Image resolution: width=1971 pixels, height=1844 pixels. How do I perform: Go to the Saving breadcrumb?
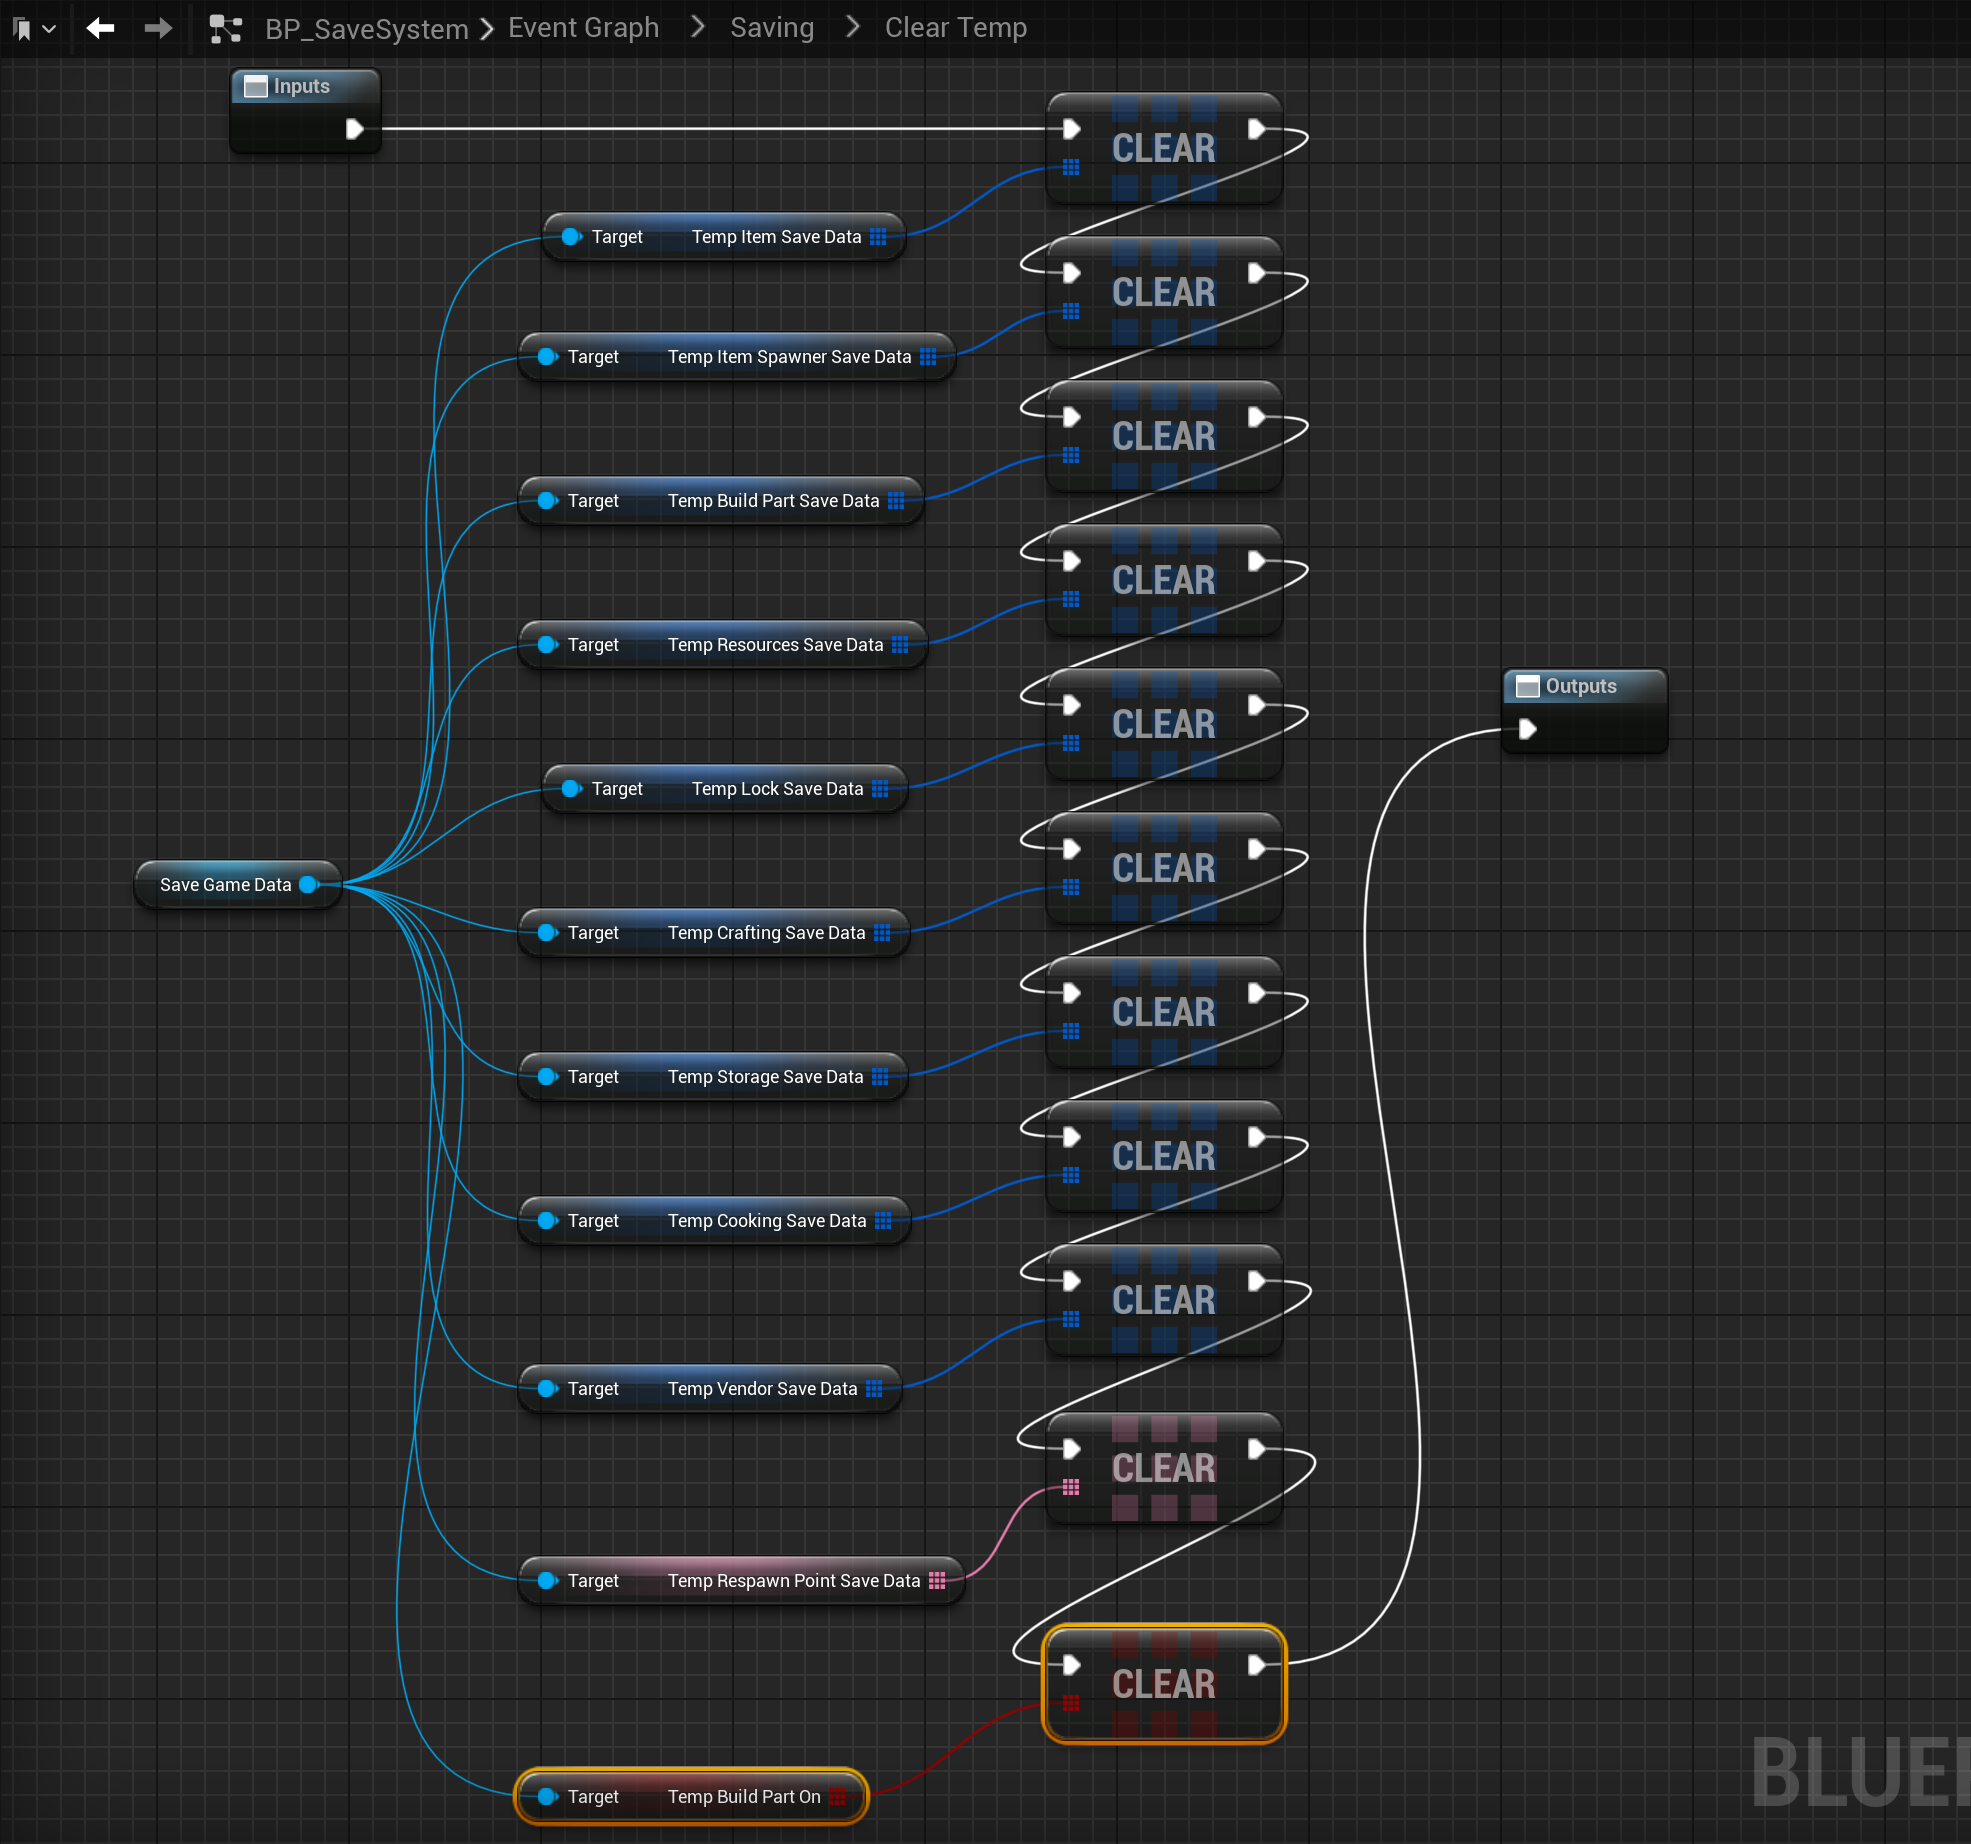(771, 28)
